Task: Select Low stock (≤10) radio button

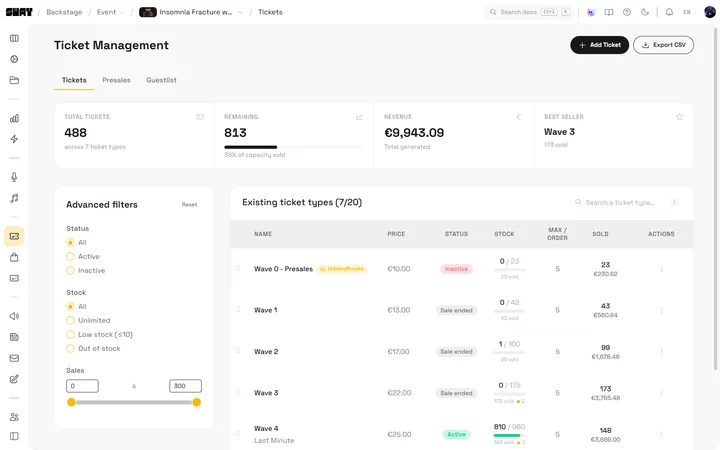Action: (70, 334)
